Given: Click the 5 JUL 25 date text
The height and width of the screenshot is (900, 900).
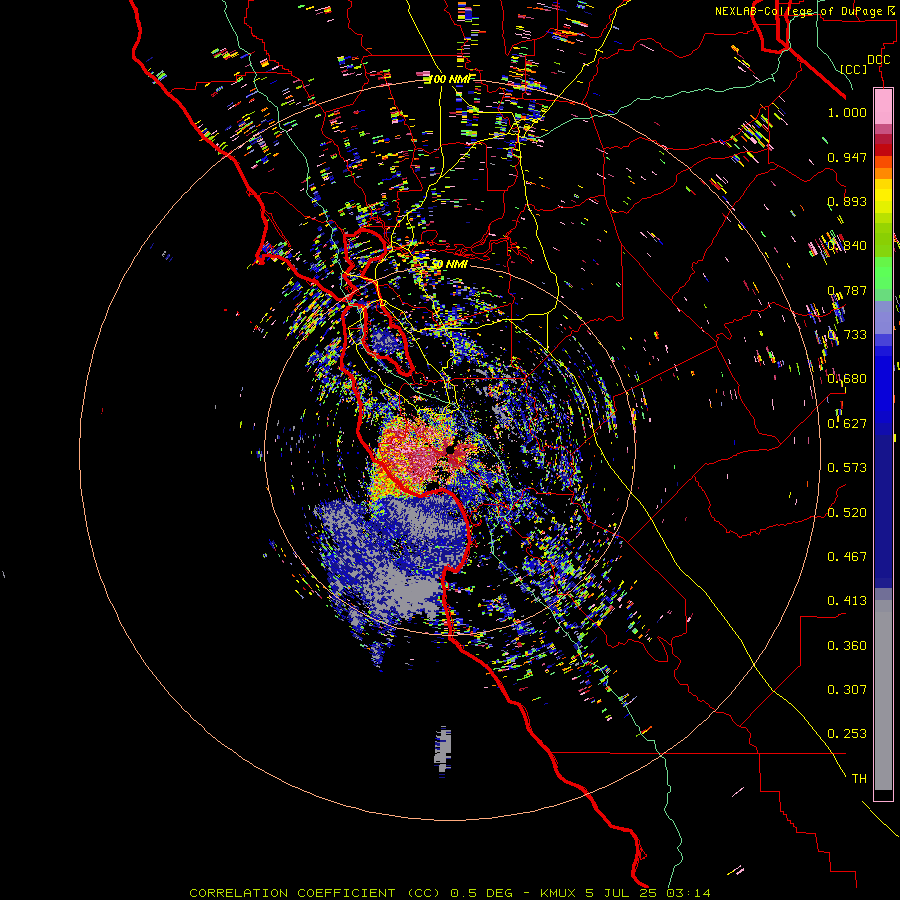Looking at the screenshot, I should [x=623, y=893].
